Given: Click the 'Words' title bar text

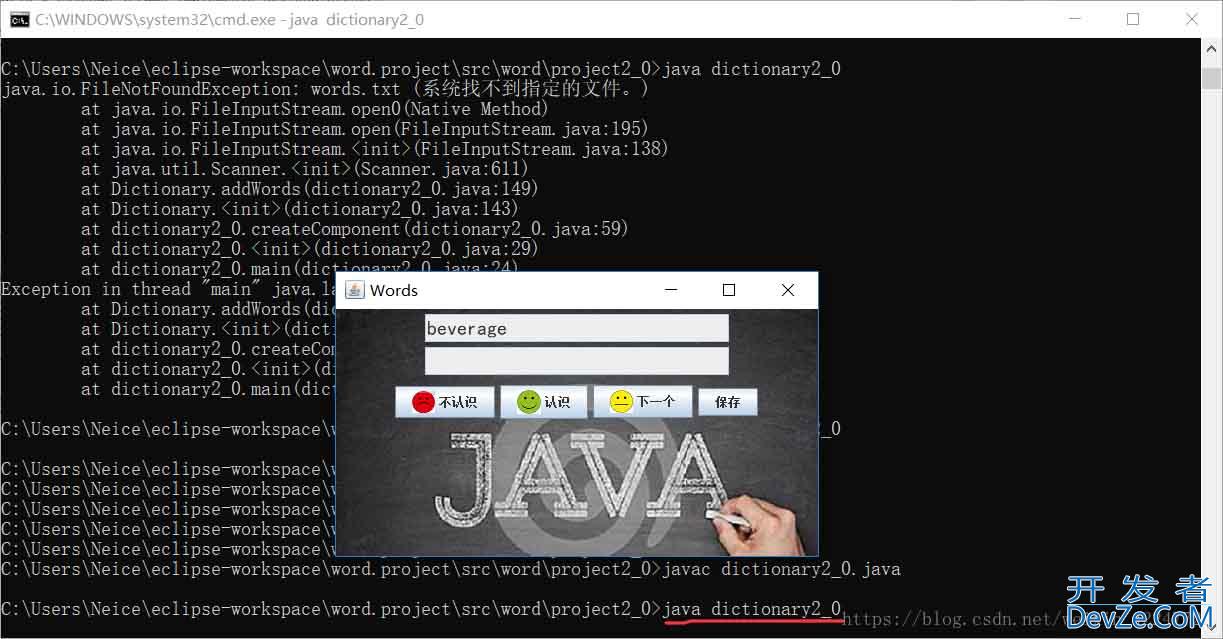Looking at the screenshot, I should click(394, 290).
